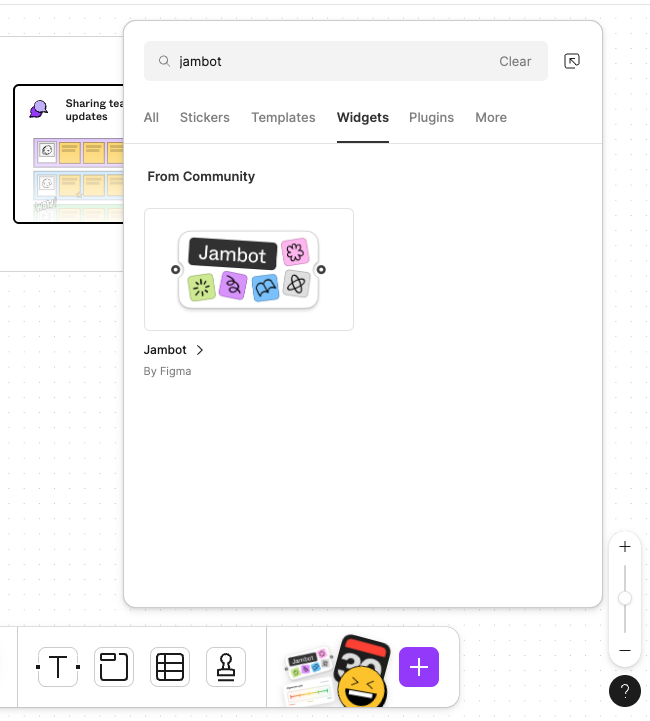Click the From Community heading
The image size is (650, 721).
pos(201,176)
